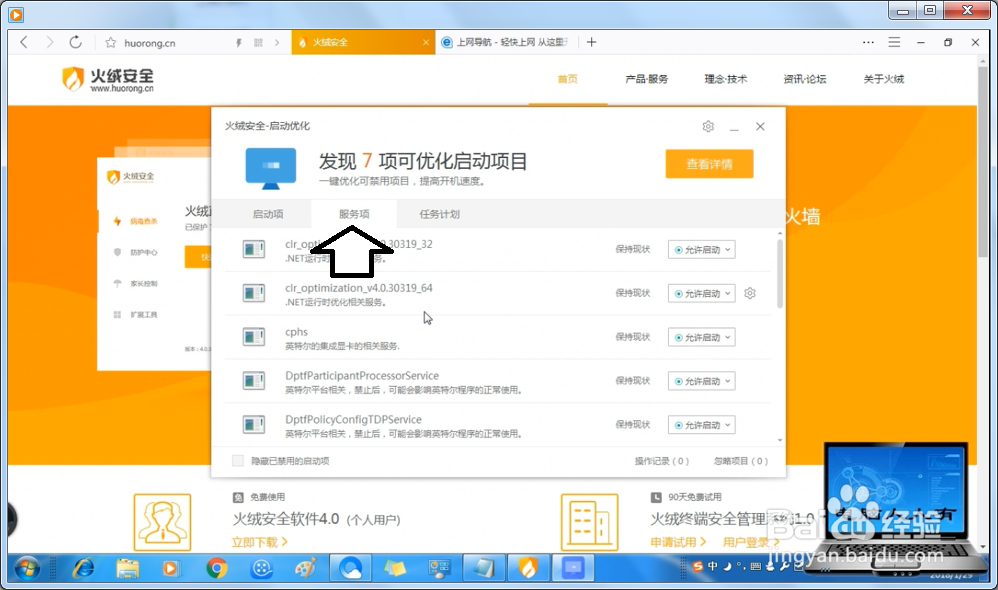Open 允许启动 dropdown for DptfParticipantProcessorService
Image resolution: width=998 pixels, height=590 pixels.
[701, 381]
